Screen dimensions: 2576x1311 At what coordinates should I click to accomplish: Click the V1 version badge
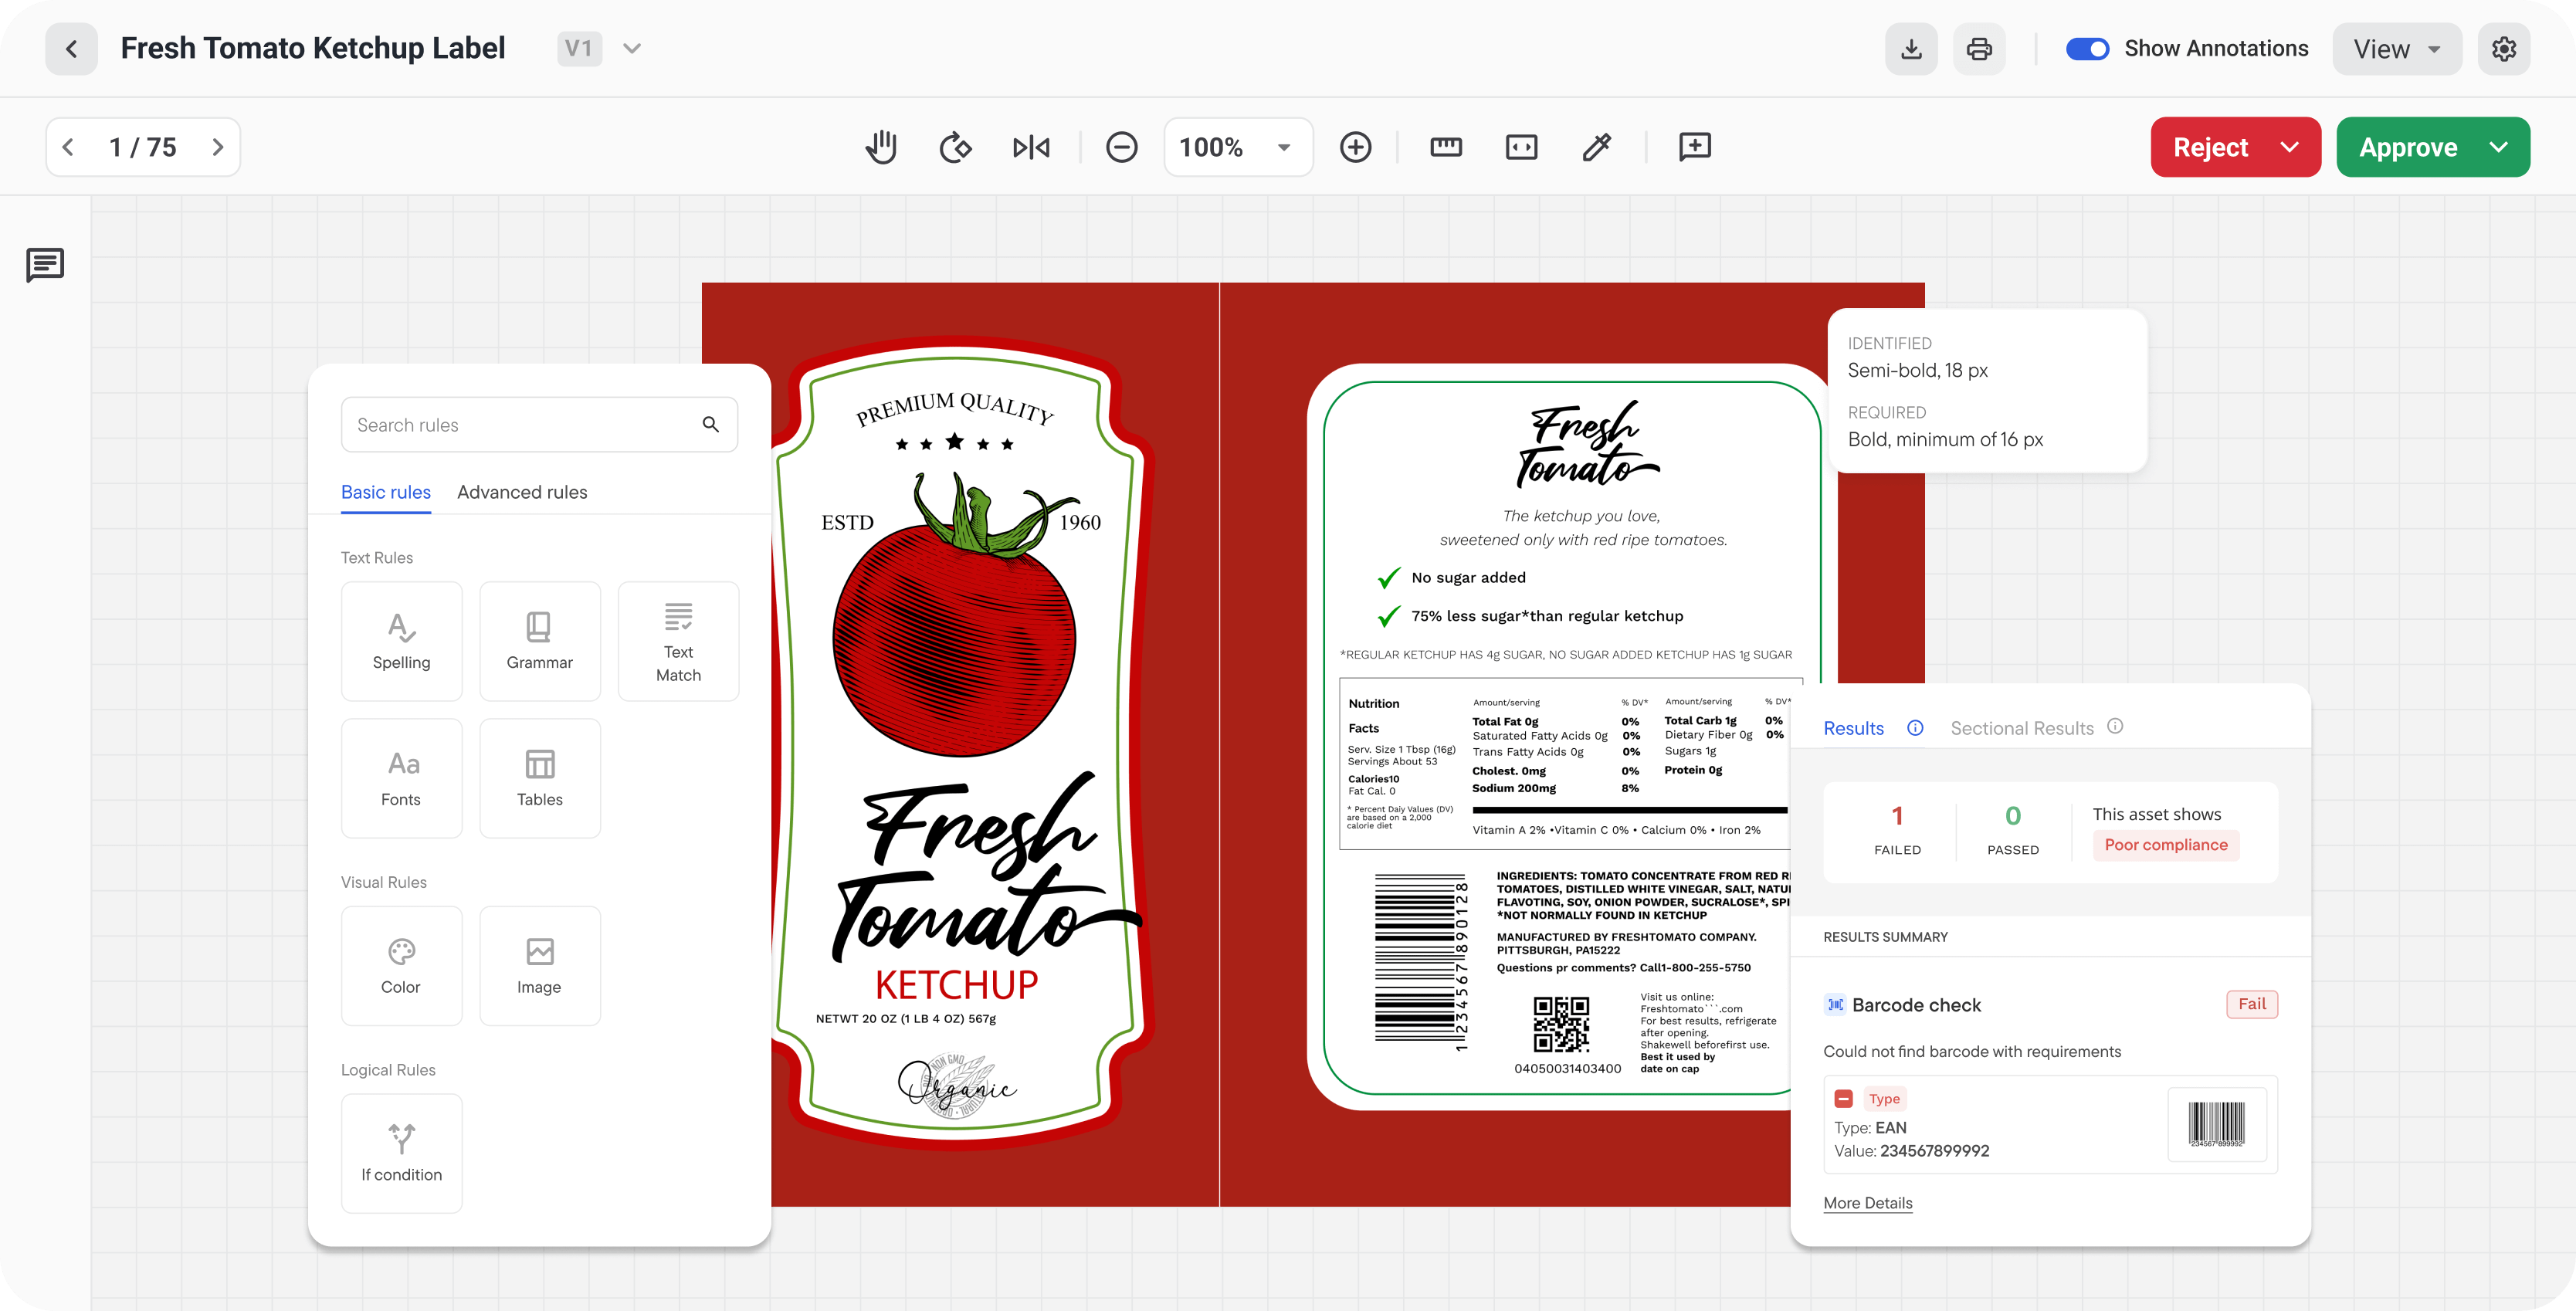point(579,48)
